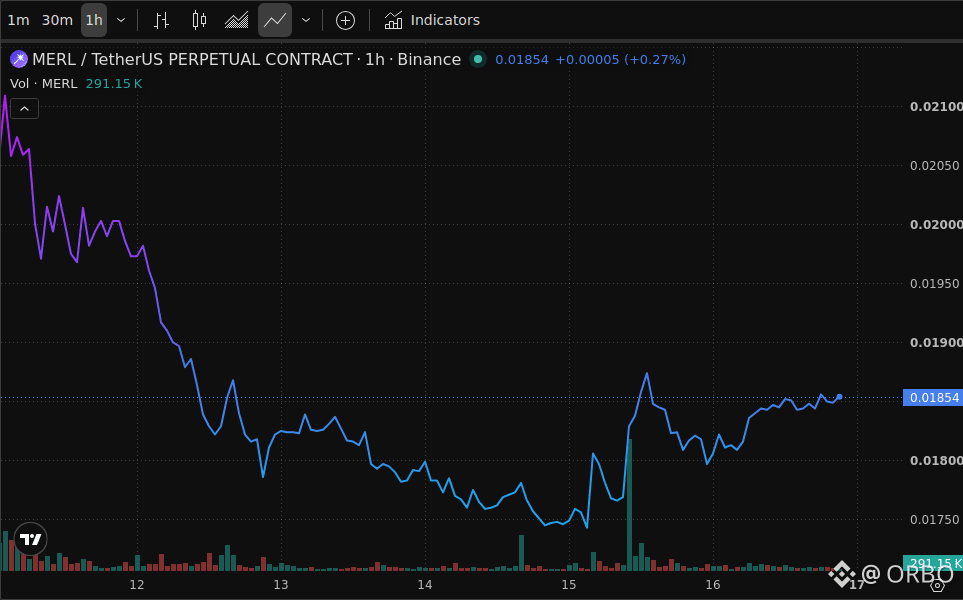Select the 1h timeframe
963x600 pixels.
[x=94, y=20]
